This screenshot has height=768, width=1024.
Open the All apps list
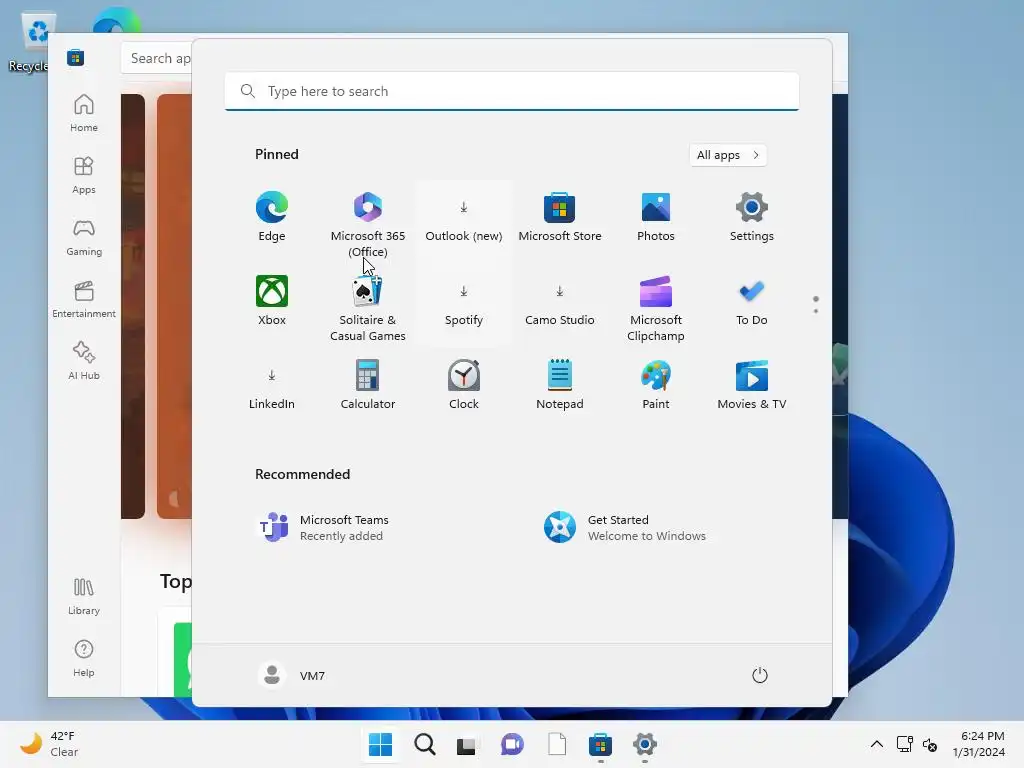pyautogui.click(x=728, y=155)
